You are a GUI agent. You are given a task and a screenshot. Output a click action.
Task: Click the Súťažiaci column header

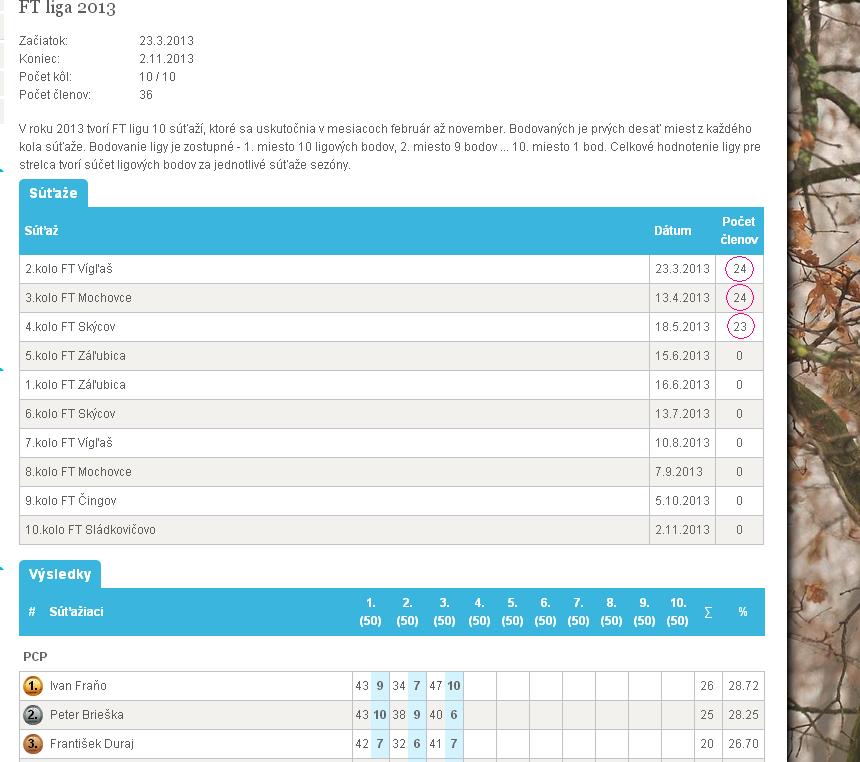pos(76,612)
